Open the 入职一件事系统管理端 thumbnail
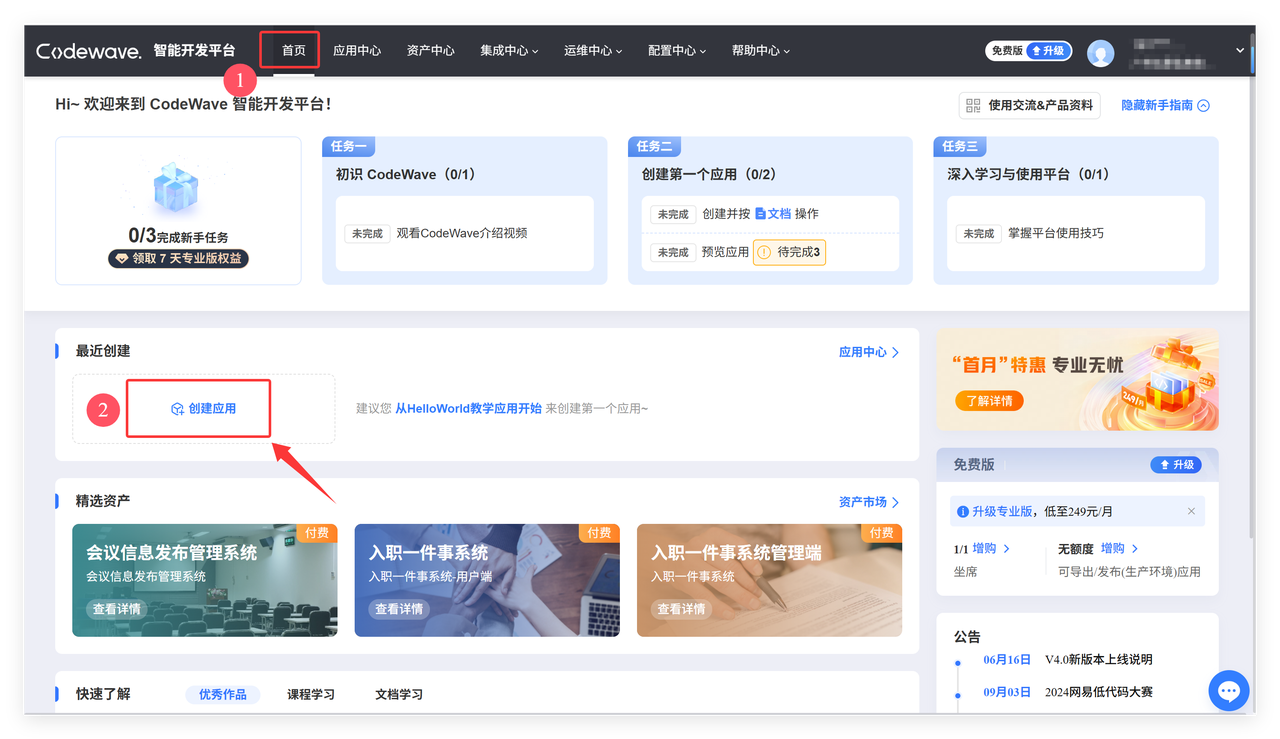 (769, 580)
